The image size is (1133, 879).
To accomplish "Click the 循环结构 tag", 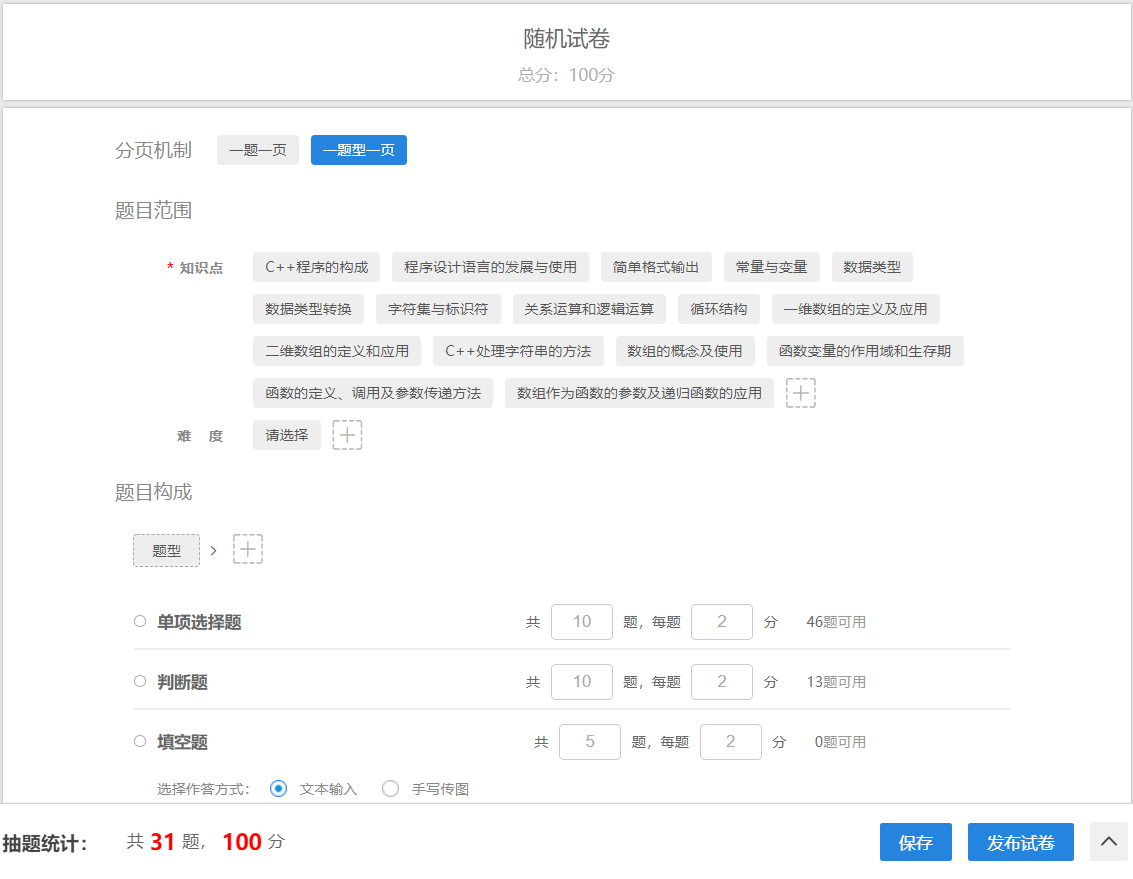I will coord(719,309).
